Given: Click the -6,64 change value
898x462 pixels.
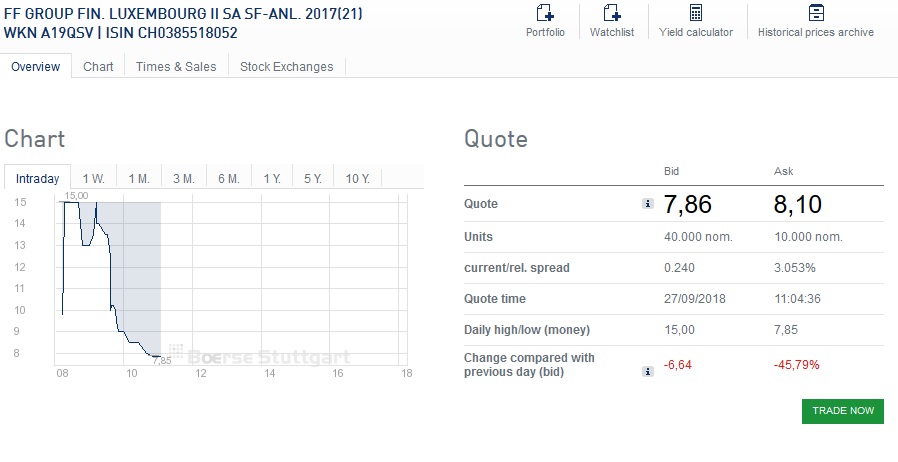Looking at the screenshot, I should 678,365.
